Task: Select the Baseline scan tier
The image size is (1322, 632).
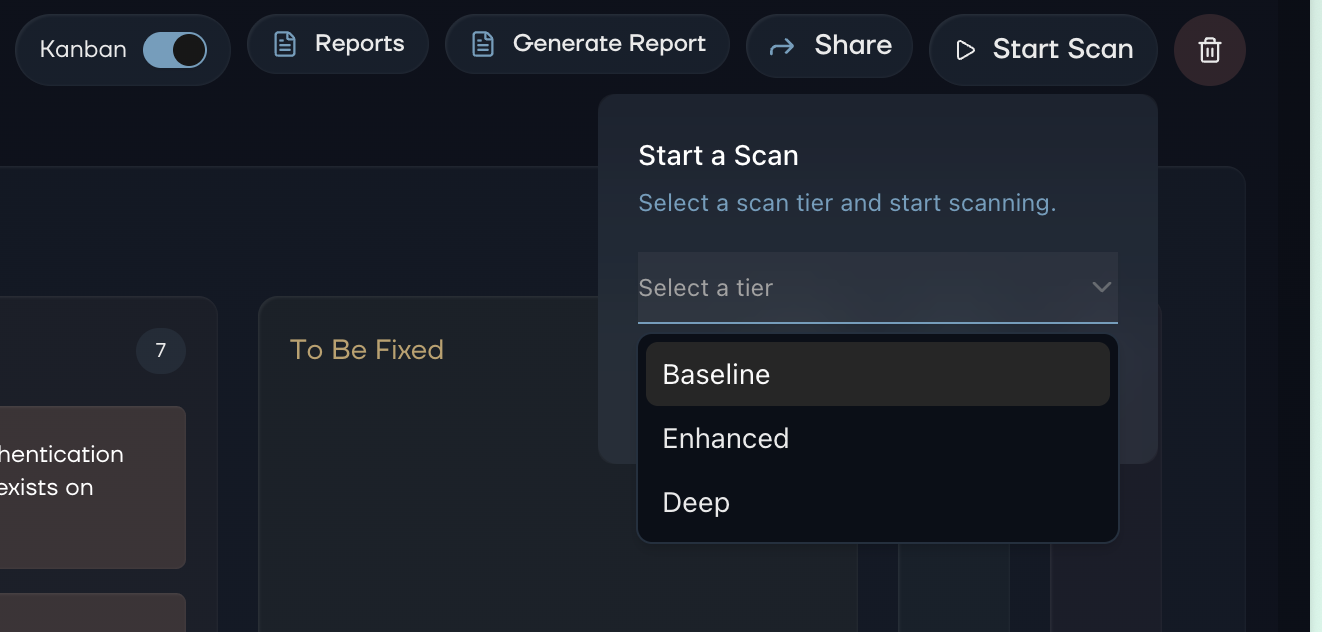Action: coord(878,374)
